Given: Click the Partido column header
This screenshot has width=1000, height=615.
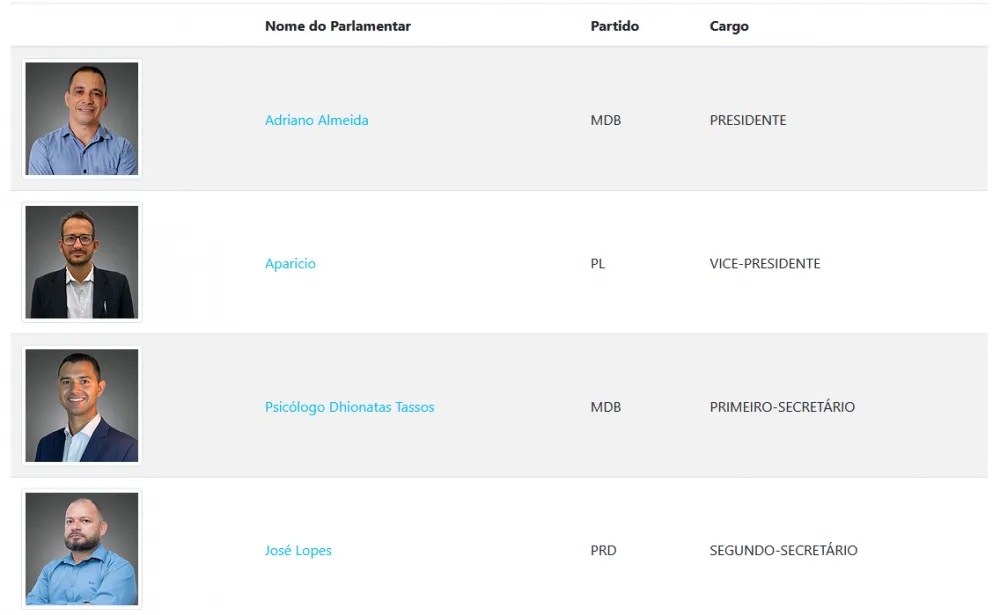Looking at the screenshot, I should click(614, 26).
